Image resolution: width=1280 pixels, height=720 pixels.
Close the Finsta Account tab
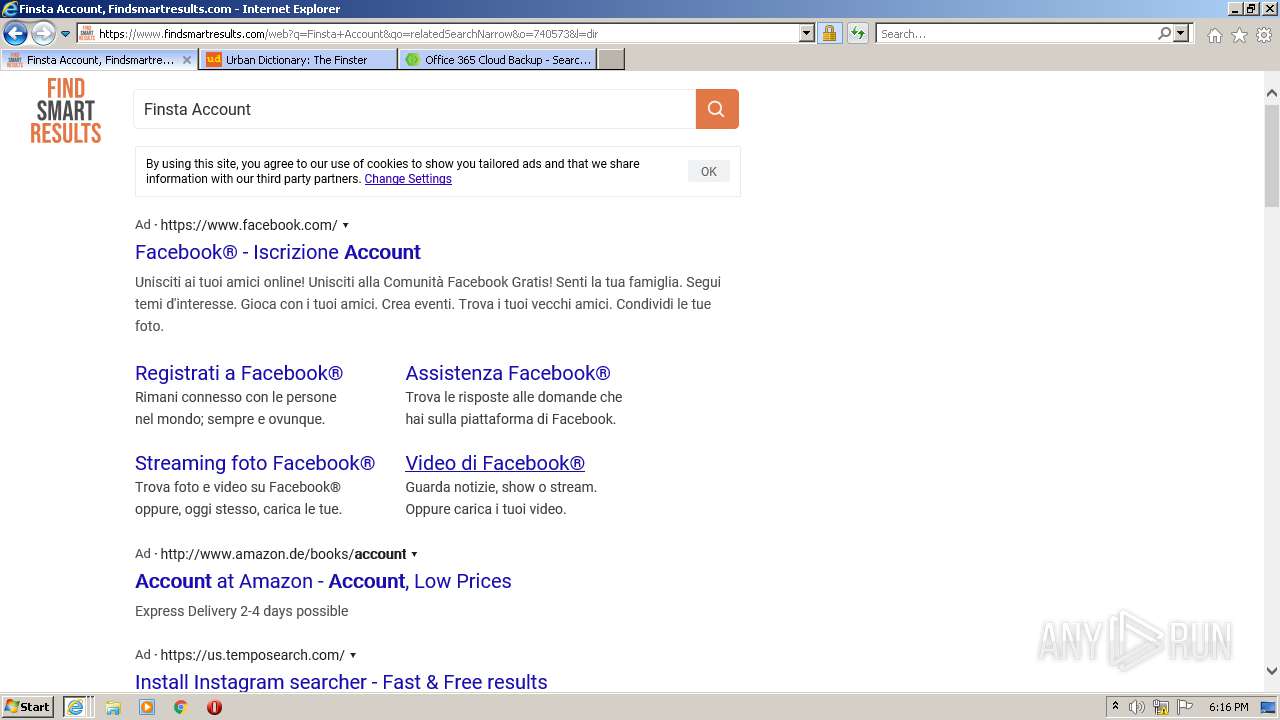[x=186, y=60]
